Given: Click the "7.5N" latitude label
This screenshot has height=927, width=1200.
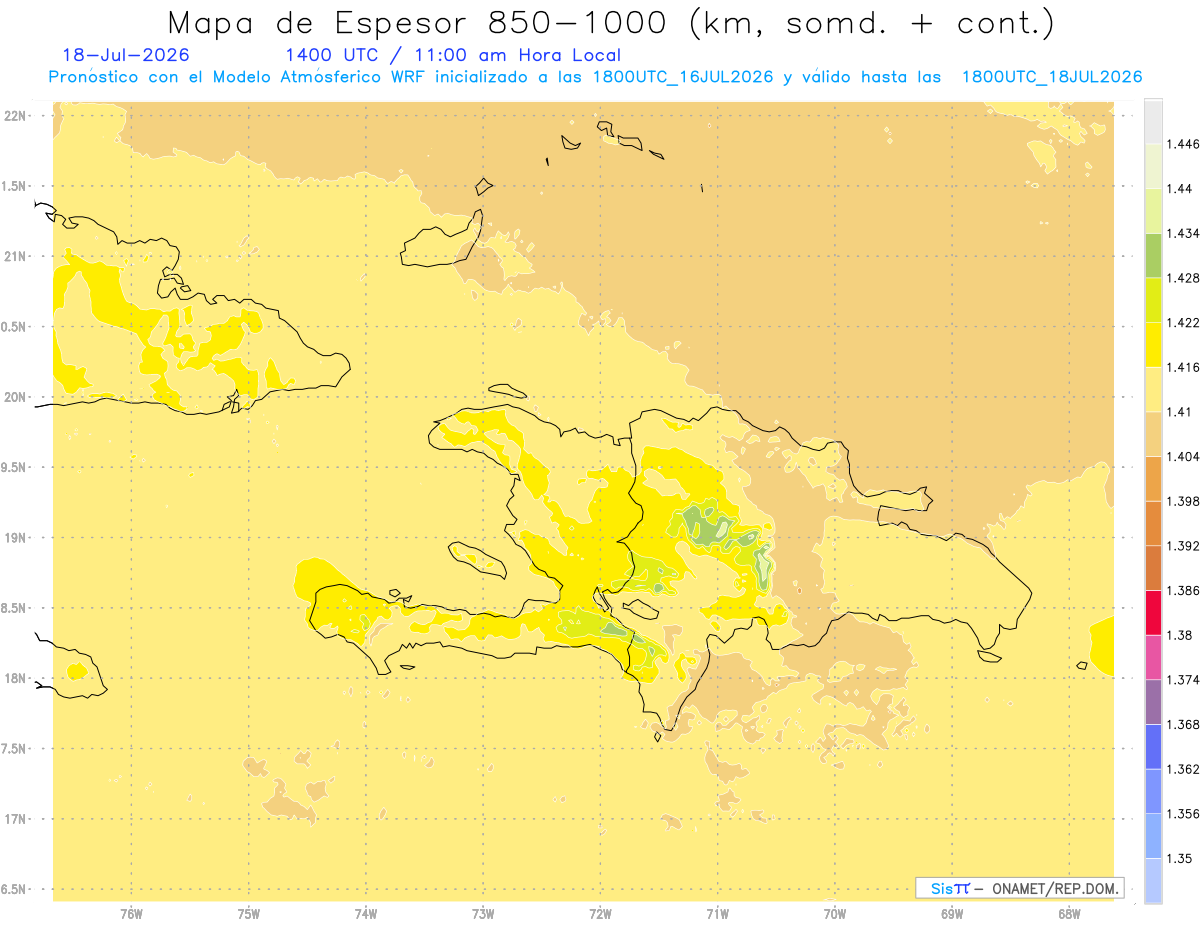Looking at the screenshot, I should click(x=16, y=749).
